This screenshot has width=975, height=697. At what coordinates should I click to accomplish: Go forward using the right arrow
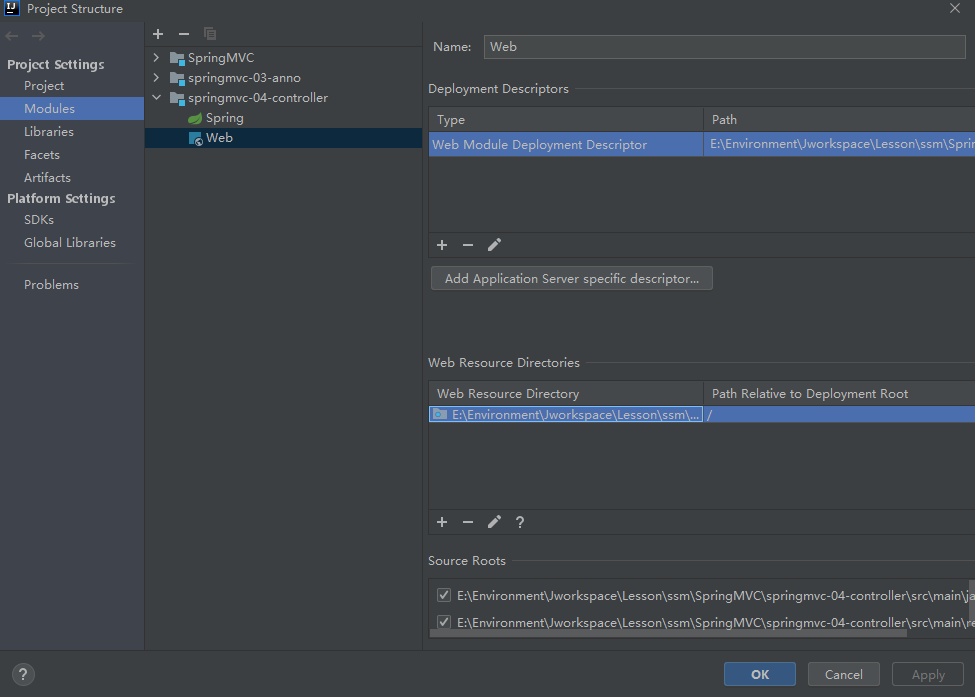pos(39,36)
